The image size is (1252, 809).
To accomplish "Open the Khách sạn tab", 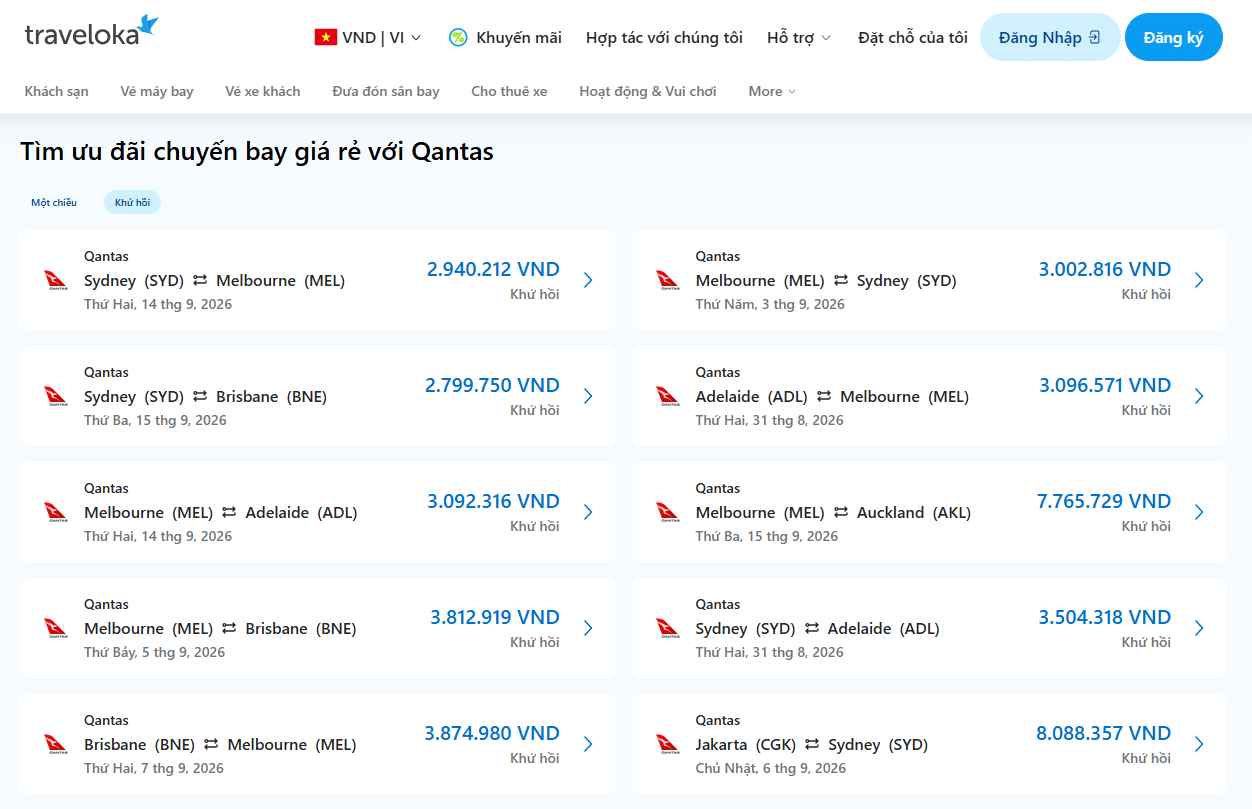I will tap(57, 91).
